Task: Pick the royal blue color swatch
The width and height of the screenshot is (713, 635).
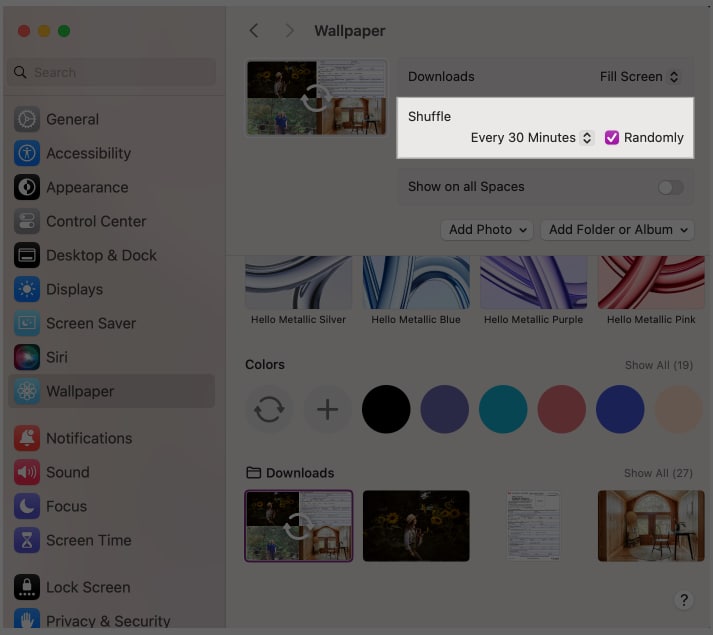Action: 620,409
